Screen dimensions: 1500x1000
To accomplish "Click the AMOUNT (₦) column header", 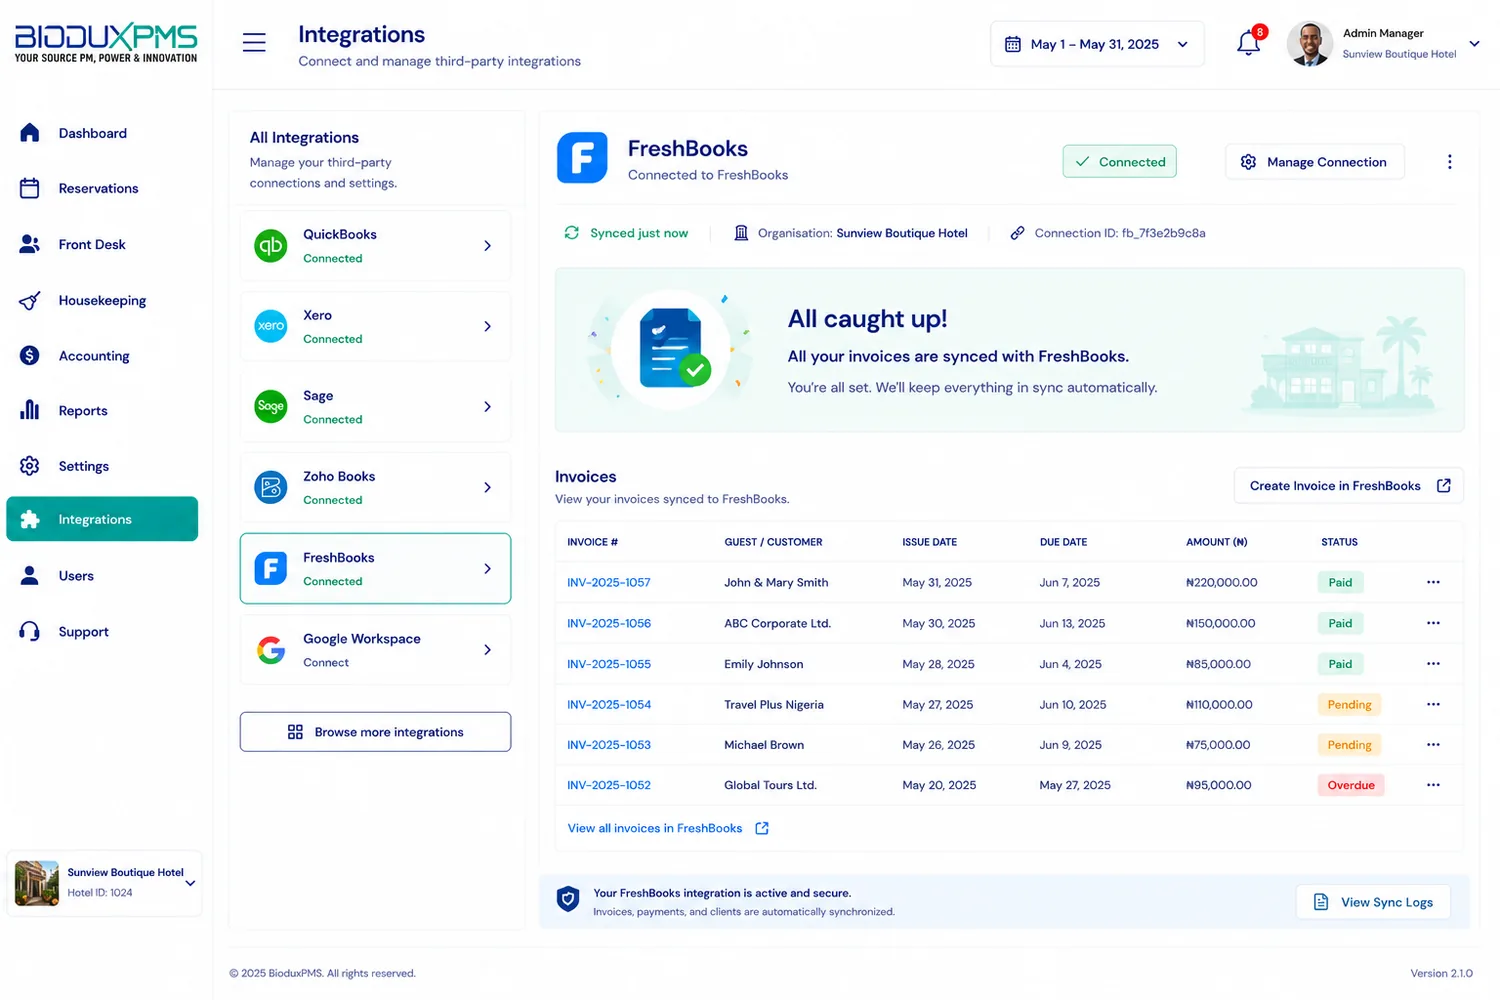I will coord(1216,542).
